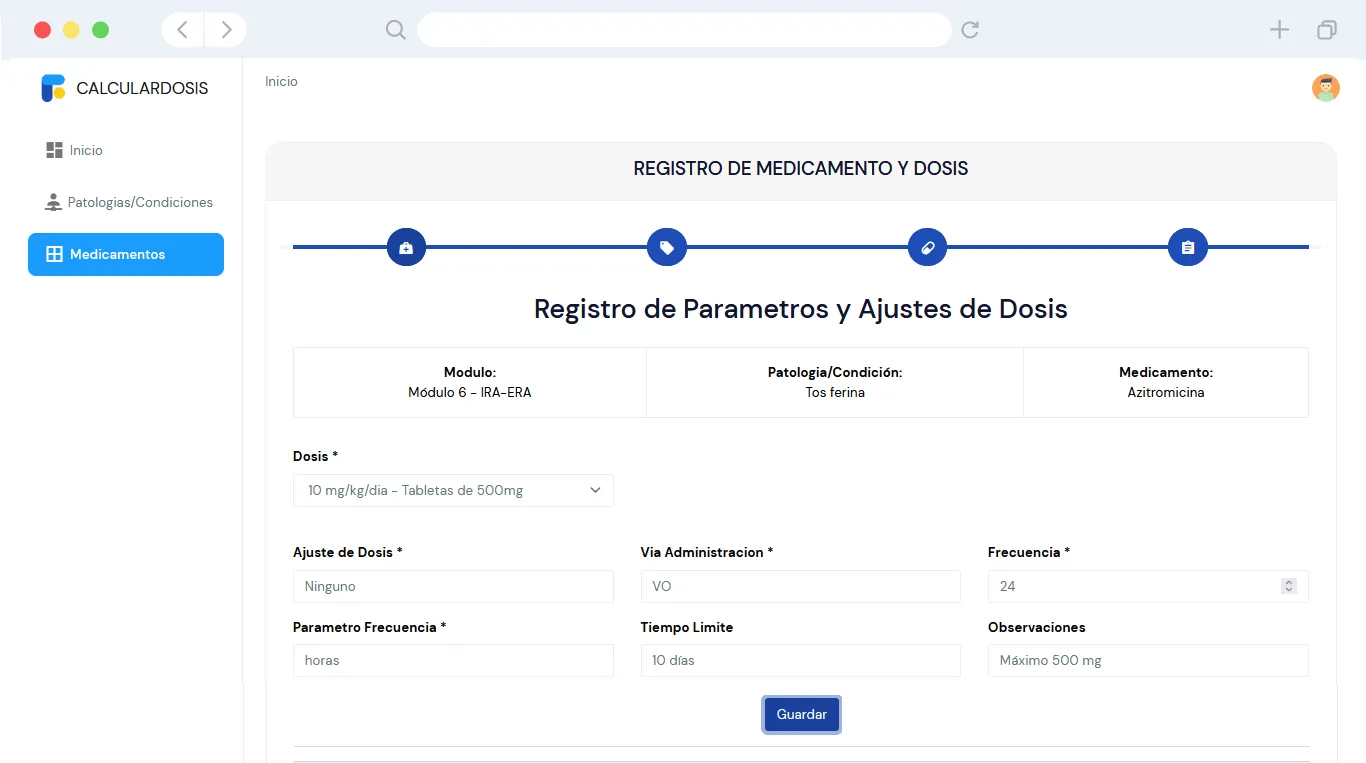
Task: Reload the page in the browser
Action: pyautogui.click(x=969, y=30)
